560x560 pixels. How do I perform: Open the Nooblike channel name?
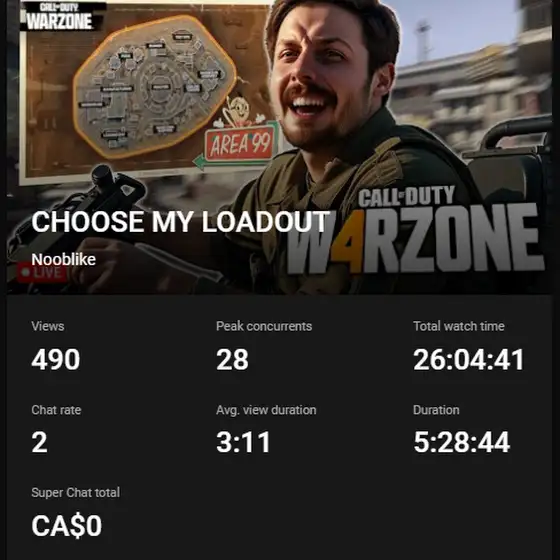pos(64,260)
